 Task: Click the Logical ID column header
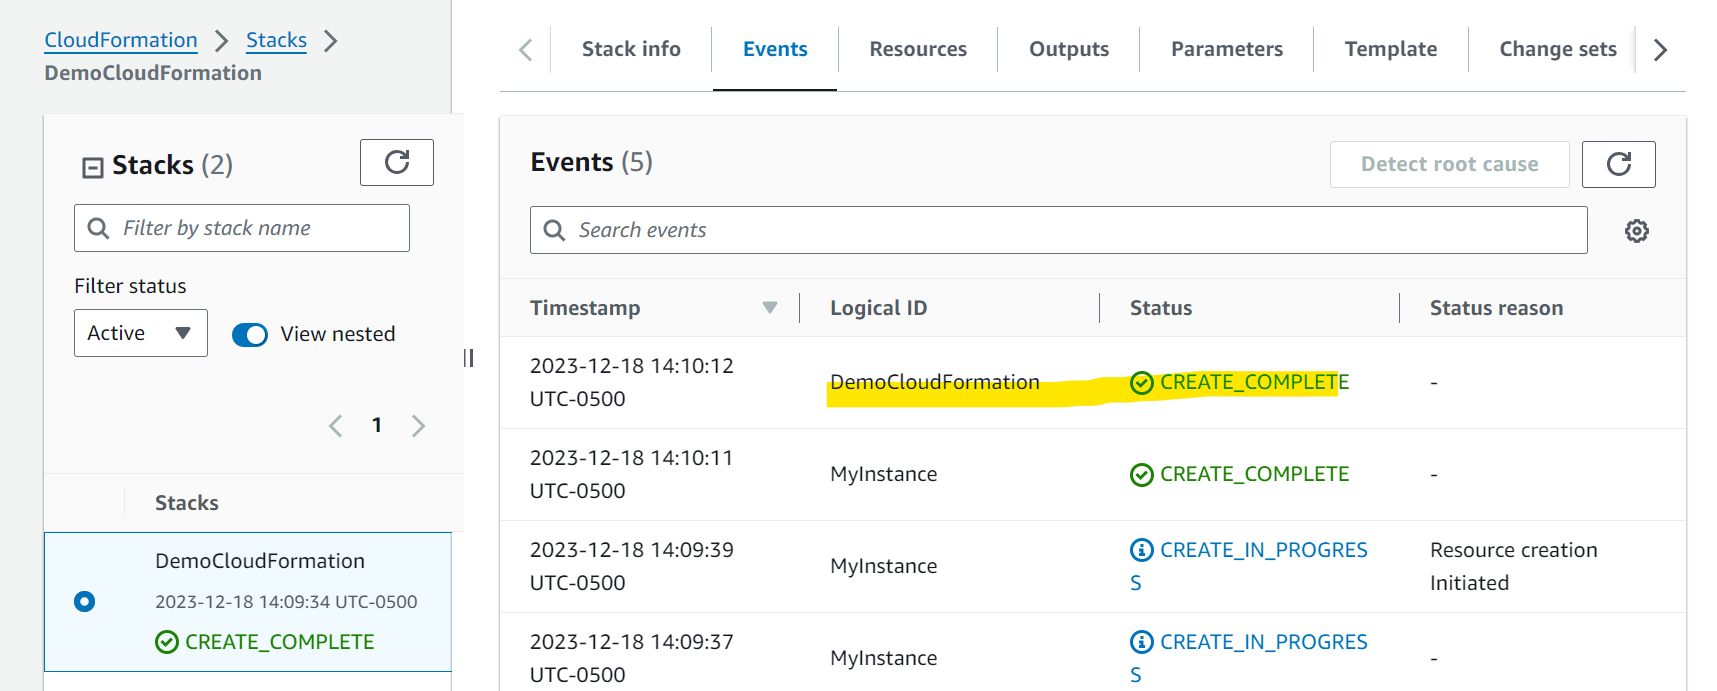[878, 308]
